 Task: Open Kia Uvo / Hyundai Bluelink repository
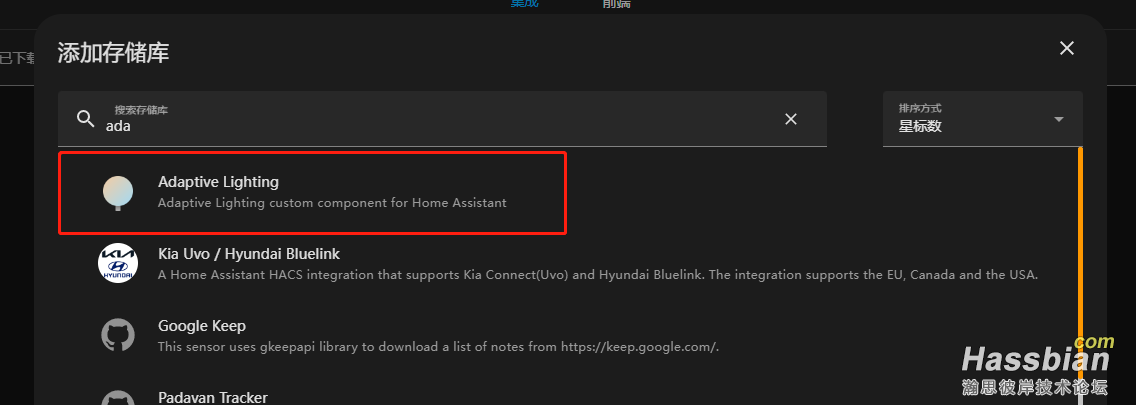[567, 264]
